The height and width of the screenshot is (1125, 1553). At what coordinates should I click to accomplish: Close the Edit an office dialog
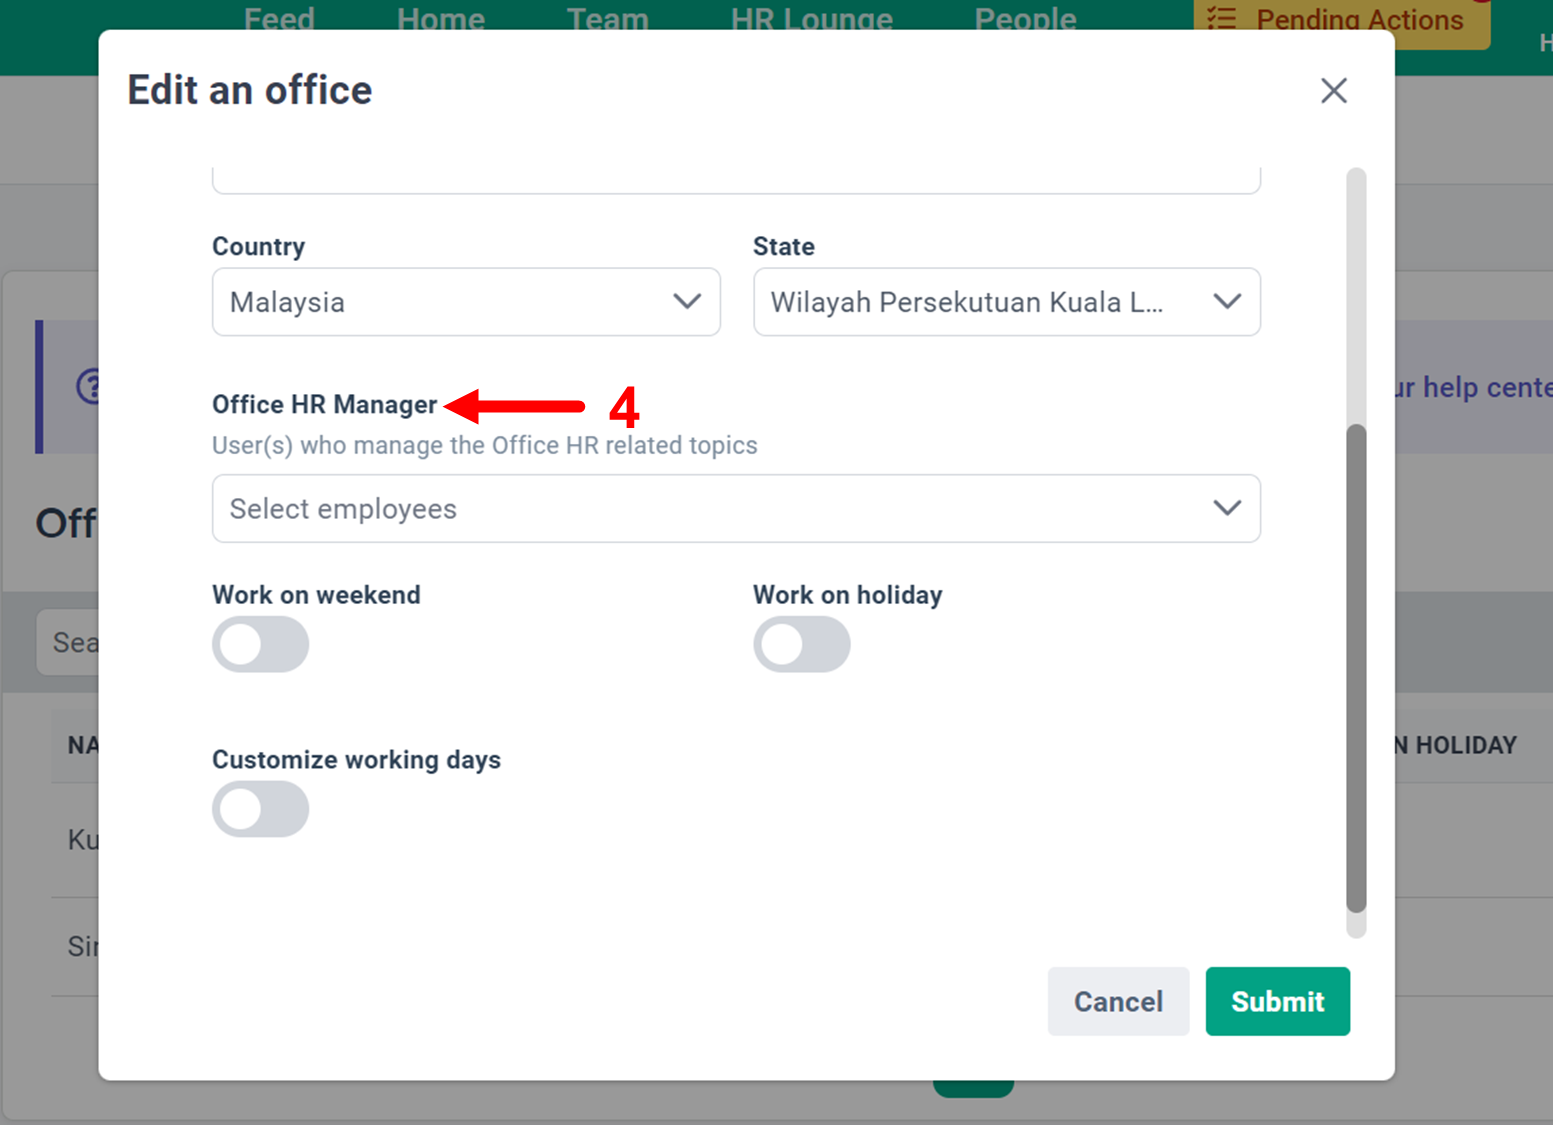click(1333, 91)
